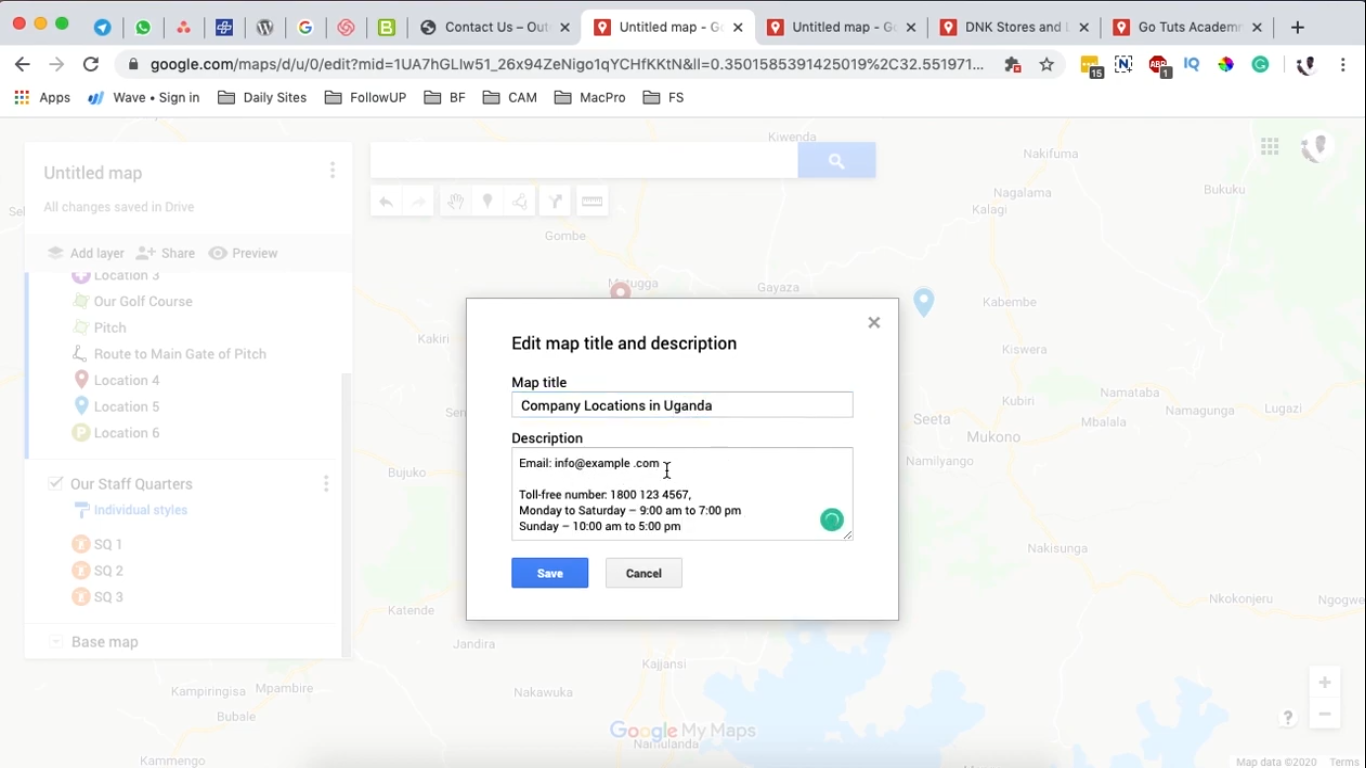1366x768 pixels.
Task: Open the Apps bookmarks shortcut
Action: click(42, 97)
